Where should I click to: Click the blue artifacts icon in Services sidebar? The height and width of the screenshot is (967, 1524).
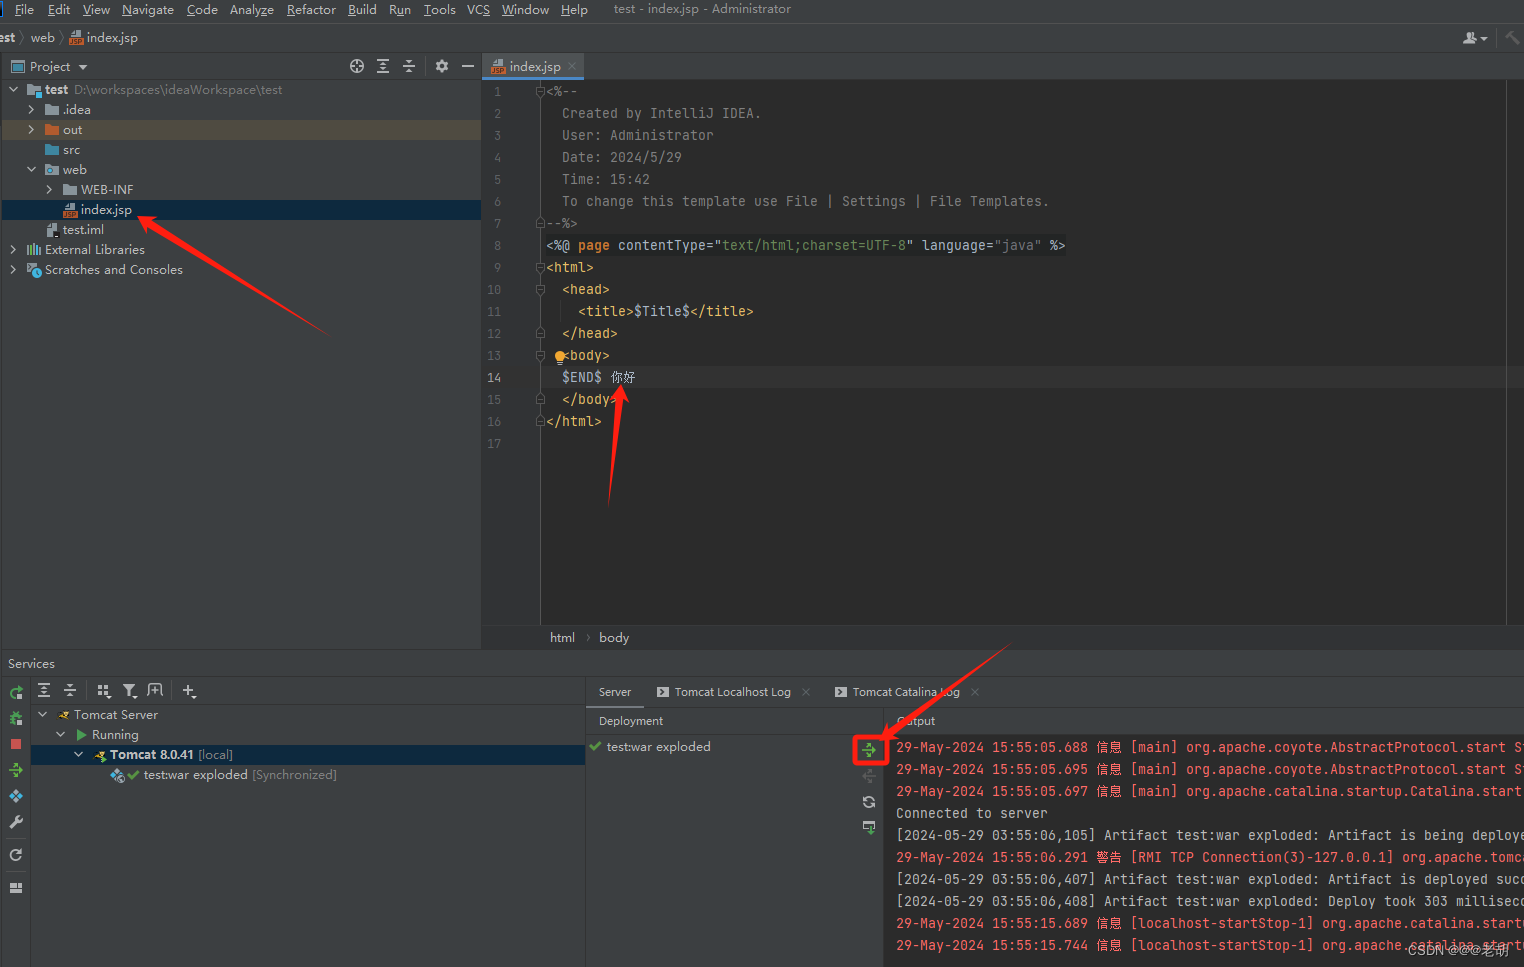16,796
